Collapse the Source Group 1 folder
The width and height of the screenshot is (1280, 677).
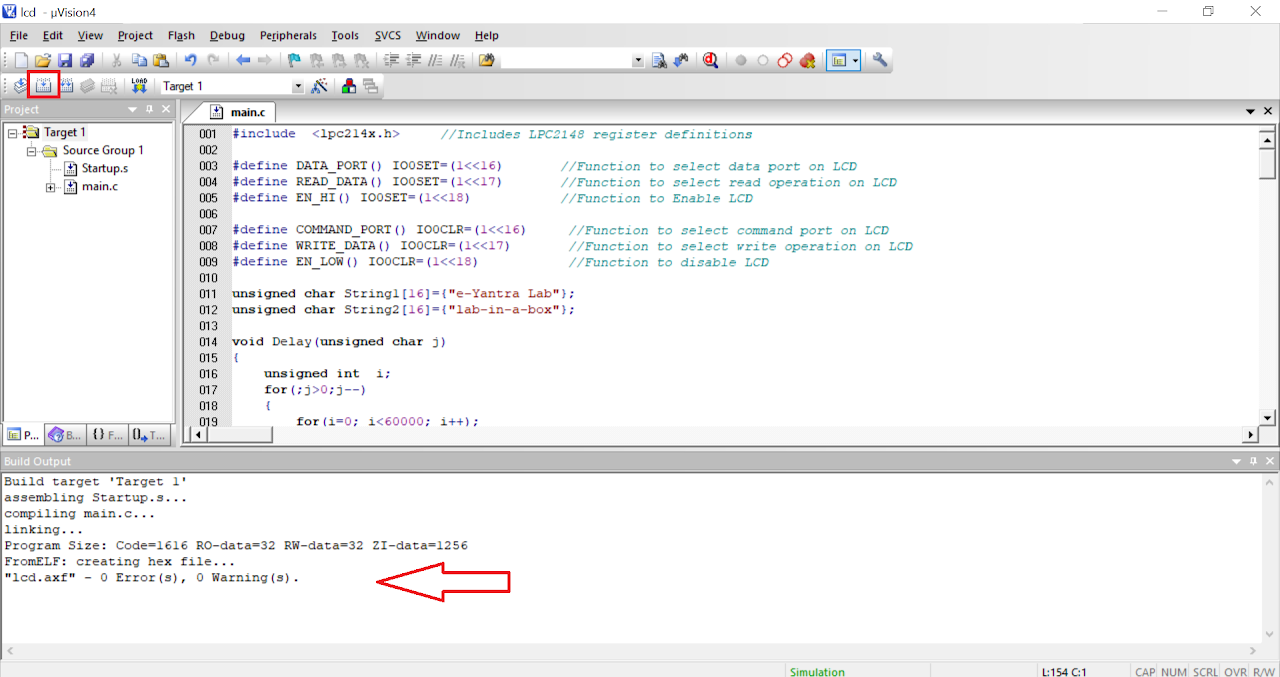32,151
